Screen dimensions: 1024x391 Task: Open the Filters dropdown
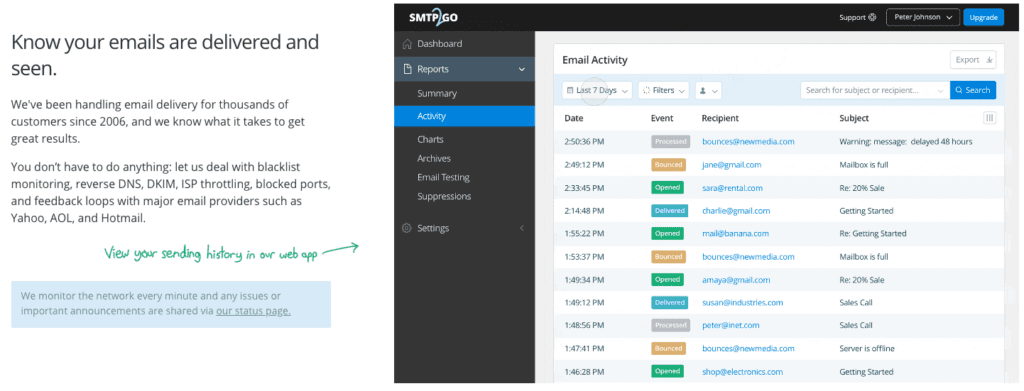coord(664,91)
